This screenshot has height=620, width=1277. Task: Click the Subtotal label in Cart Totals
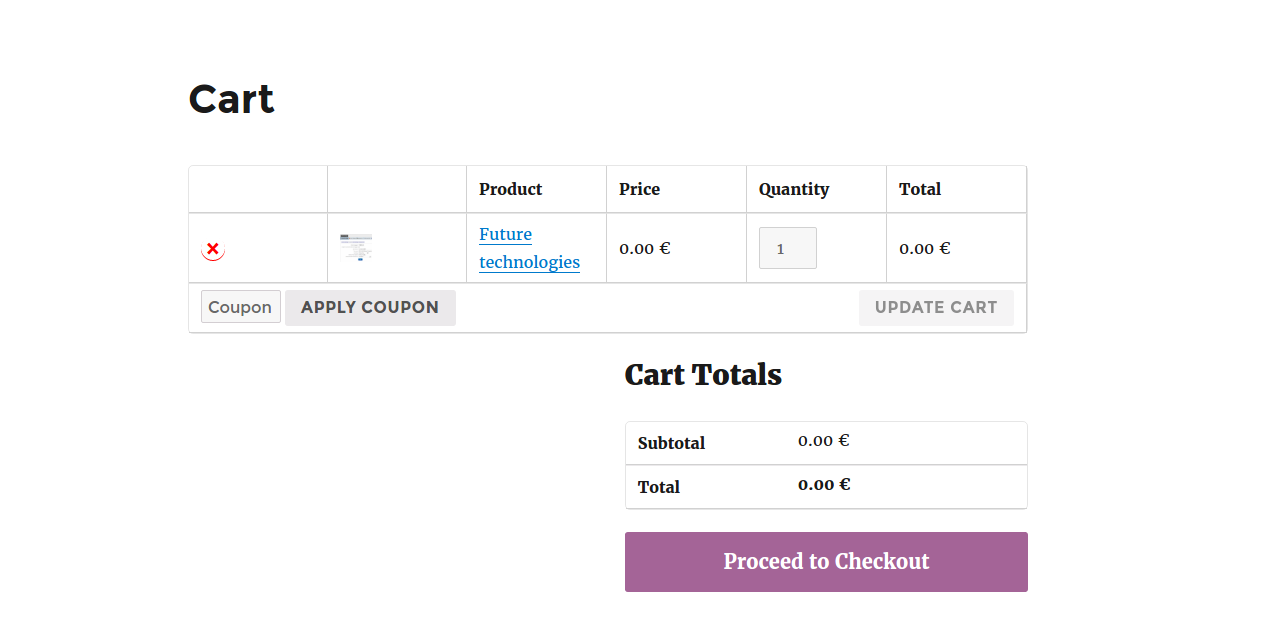click(x=671, y=443)
